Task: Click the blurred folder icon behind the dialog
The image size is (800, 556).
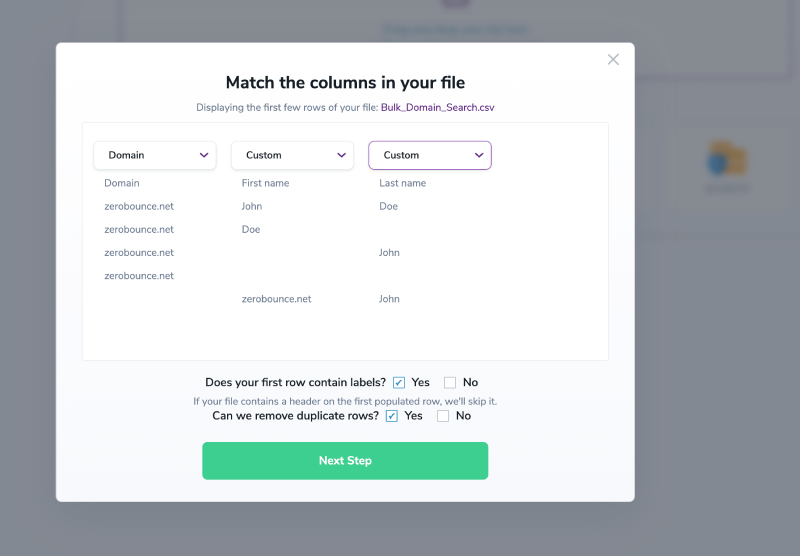Action: point(726,160)
